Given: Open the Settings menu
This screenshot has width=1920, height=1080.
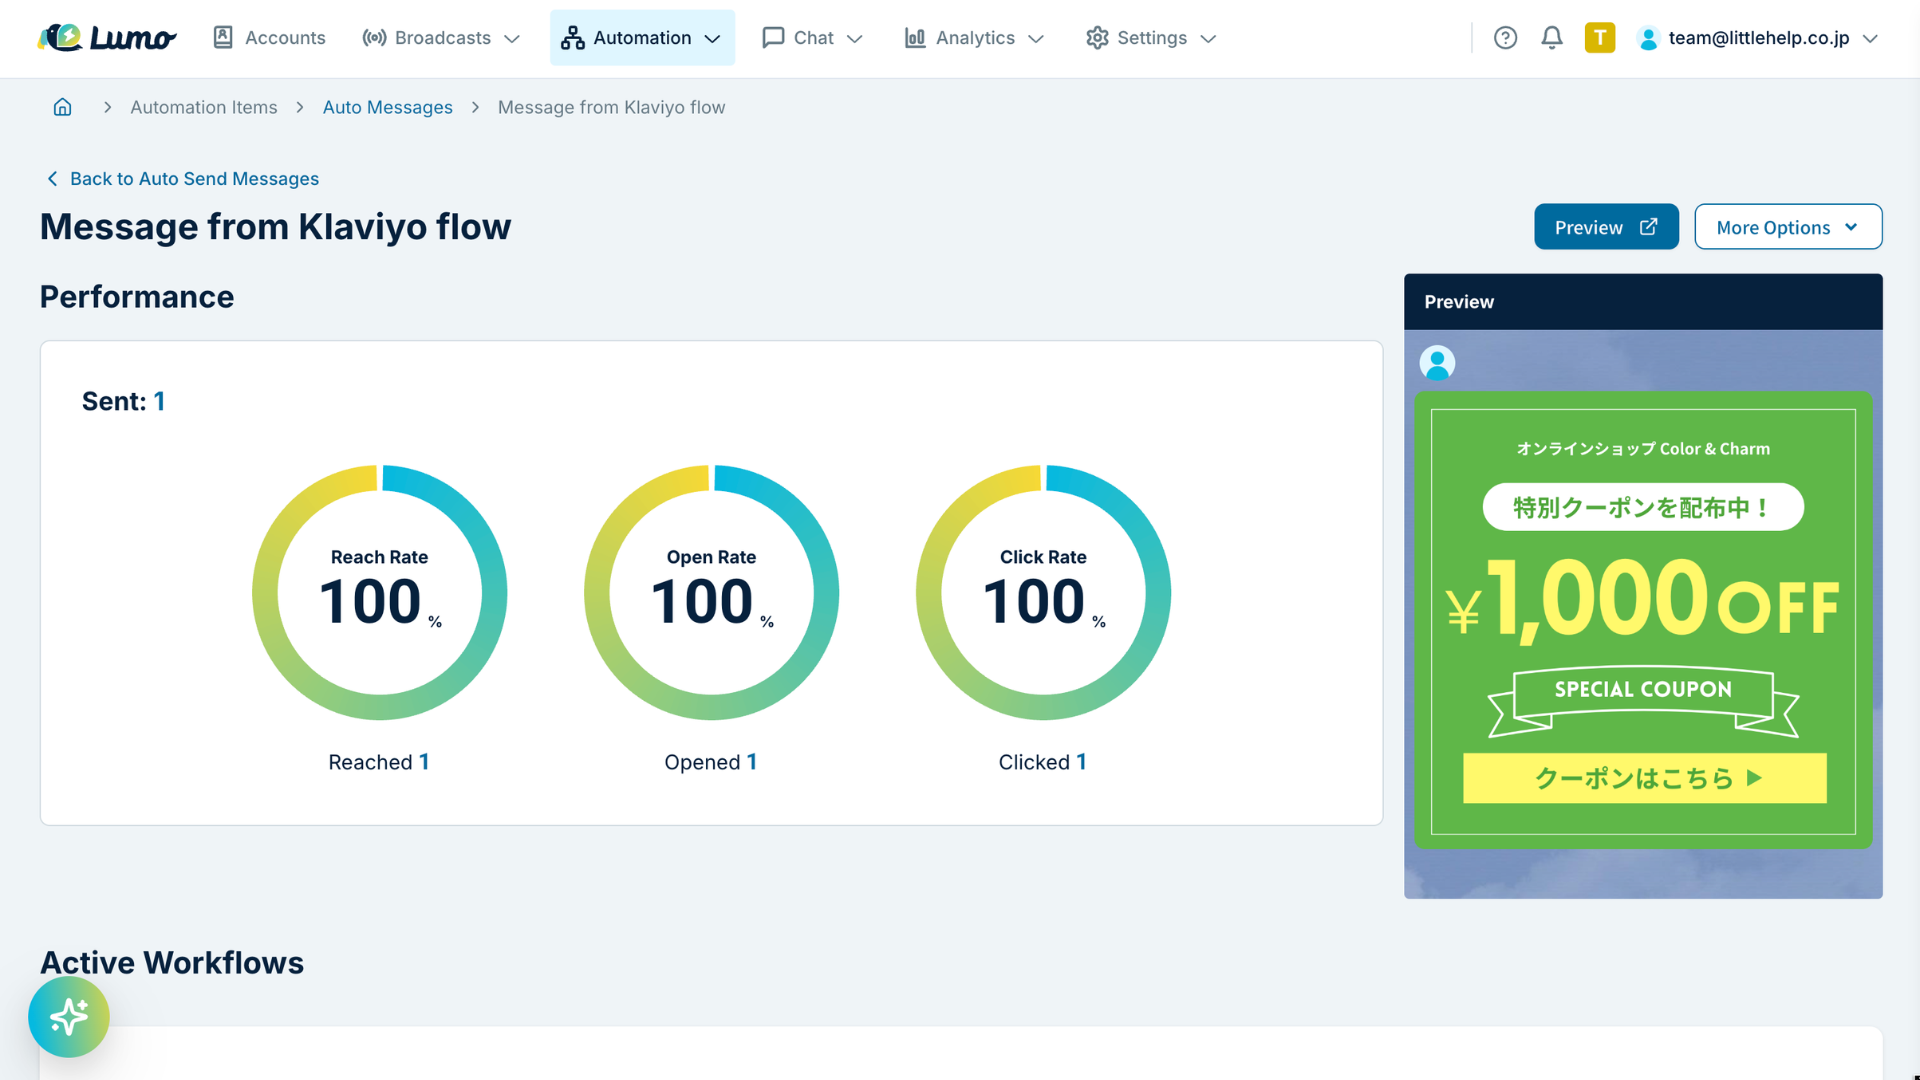Looking at the screenshot, I should coord(1151,38).
